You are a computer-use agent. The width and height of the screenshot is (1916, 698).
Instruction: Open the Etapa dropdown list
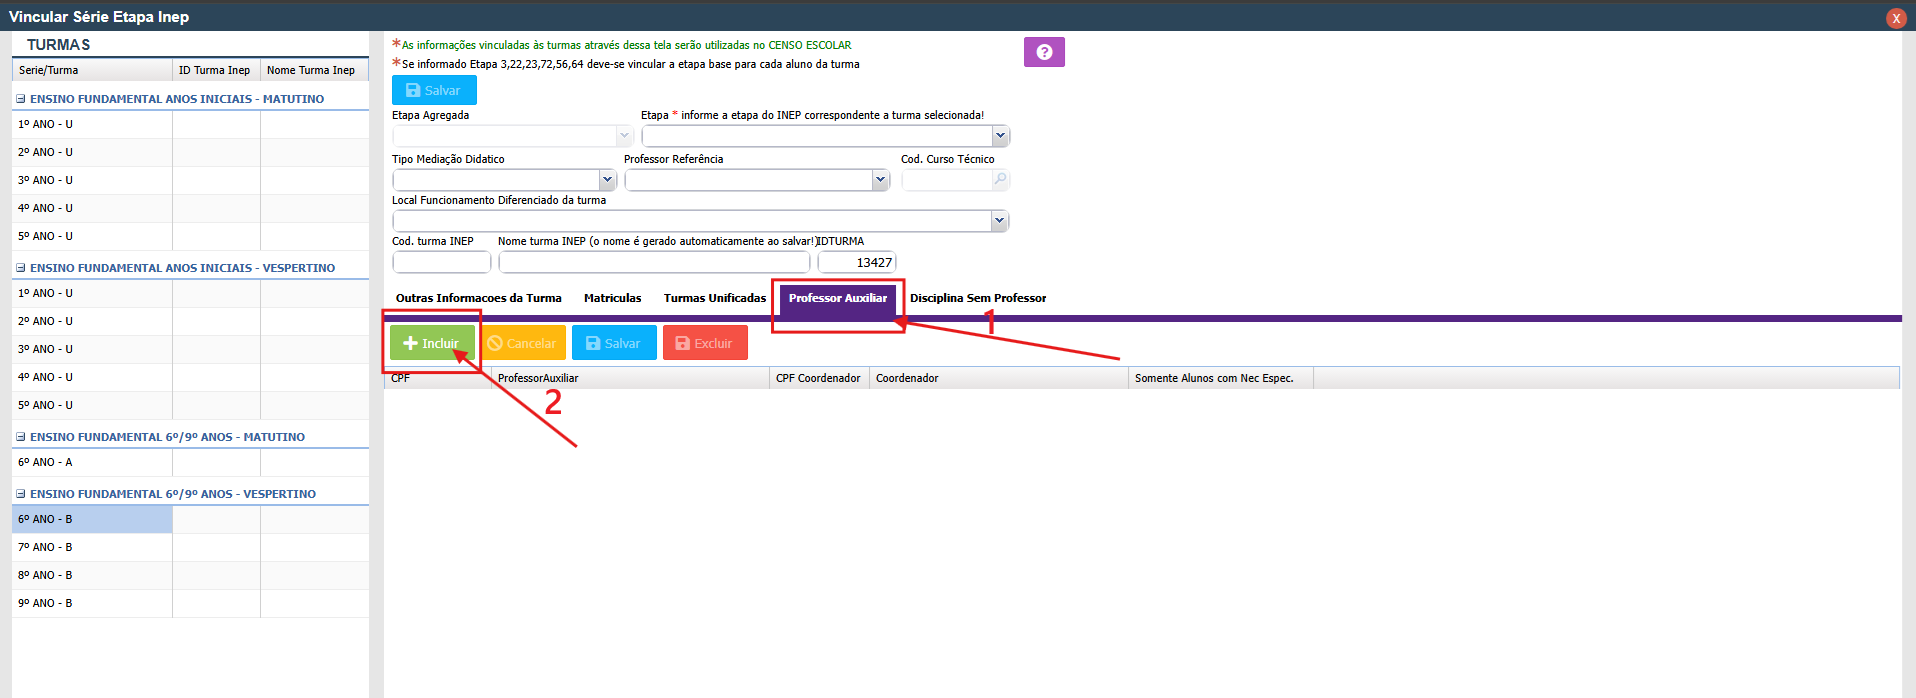click(999, 136)
